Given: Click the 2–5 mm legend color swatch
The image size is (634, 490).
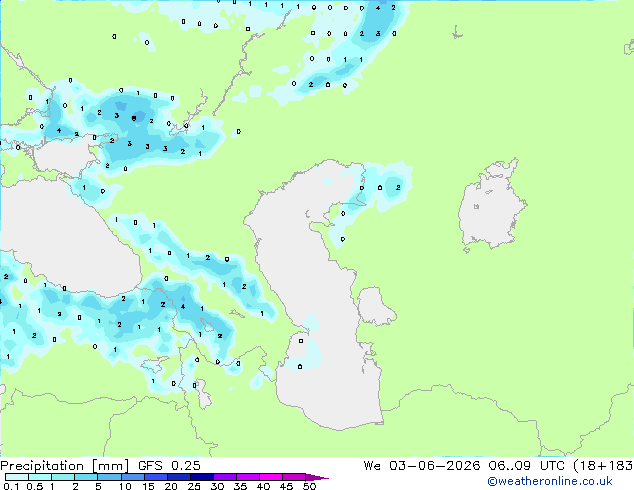Looking at the screenshot, I should (x=86, y=477).
